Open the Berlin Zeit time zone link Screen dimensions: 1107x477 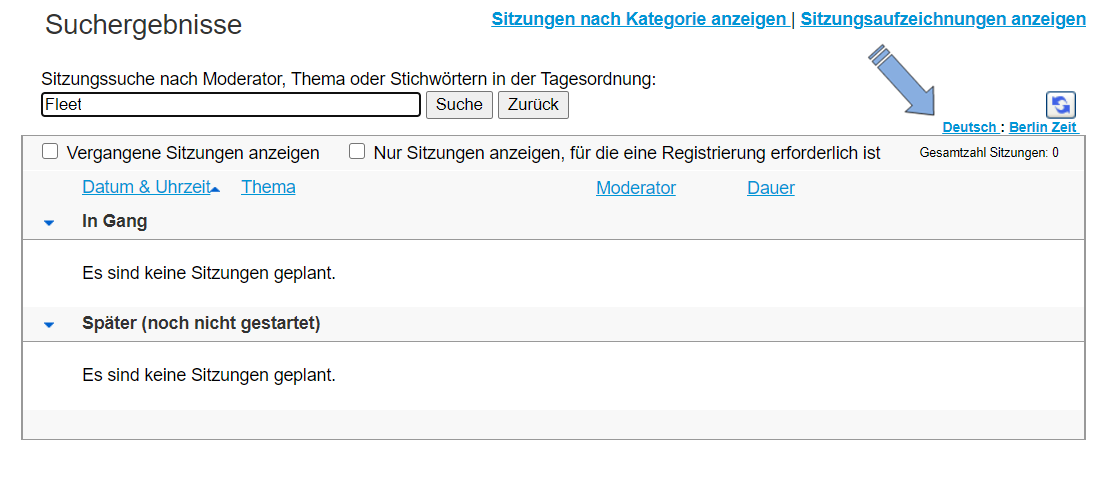click(x=1042, y=128)
